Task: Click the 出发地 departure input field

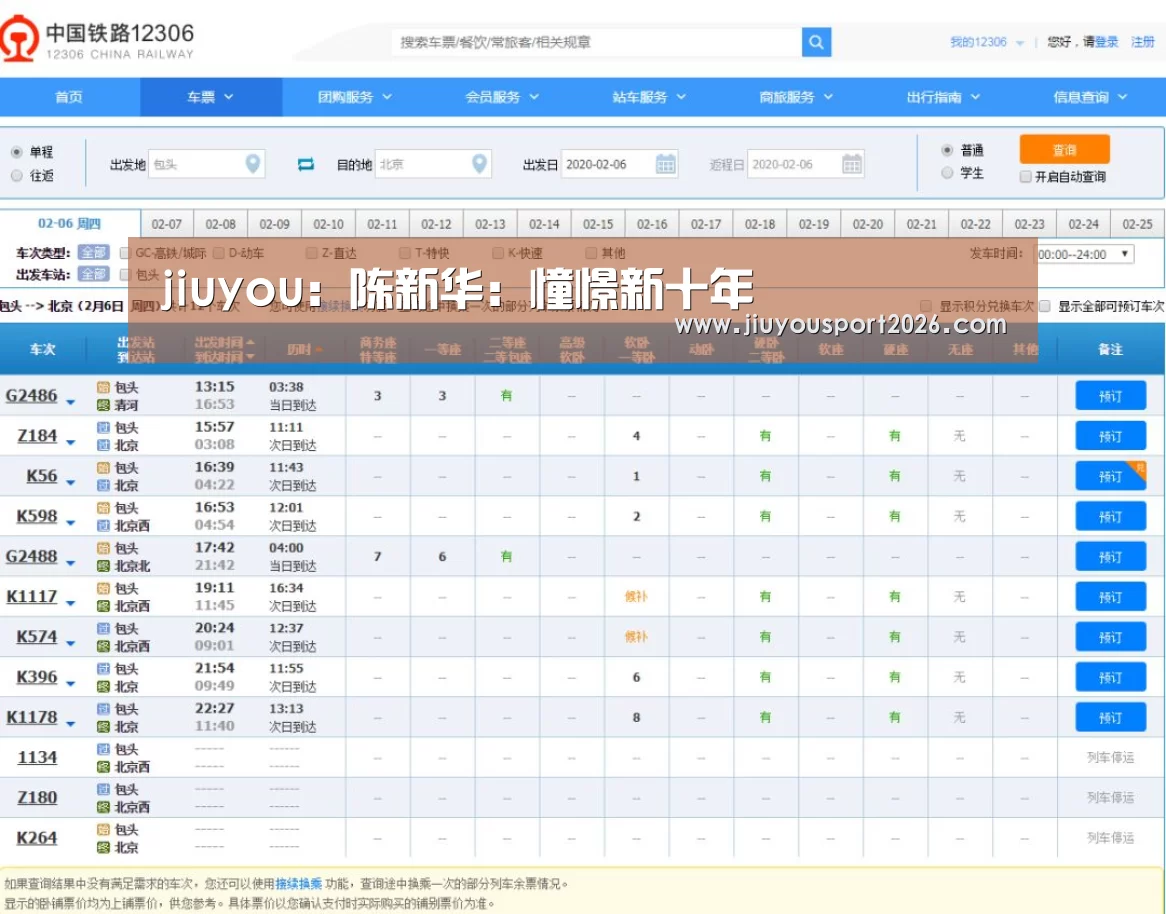Action: point(207,164)
